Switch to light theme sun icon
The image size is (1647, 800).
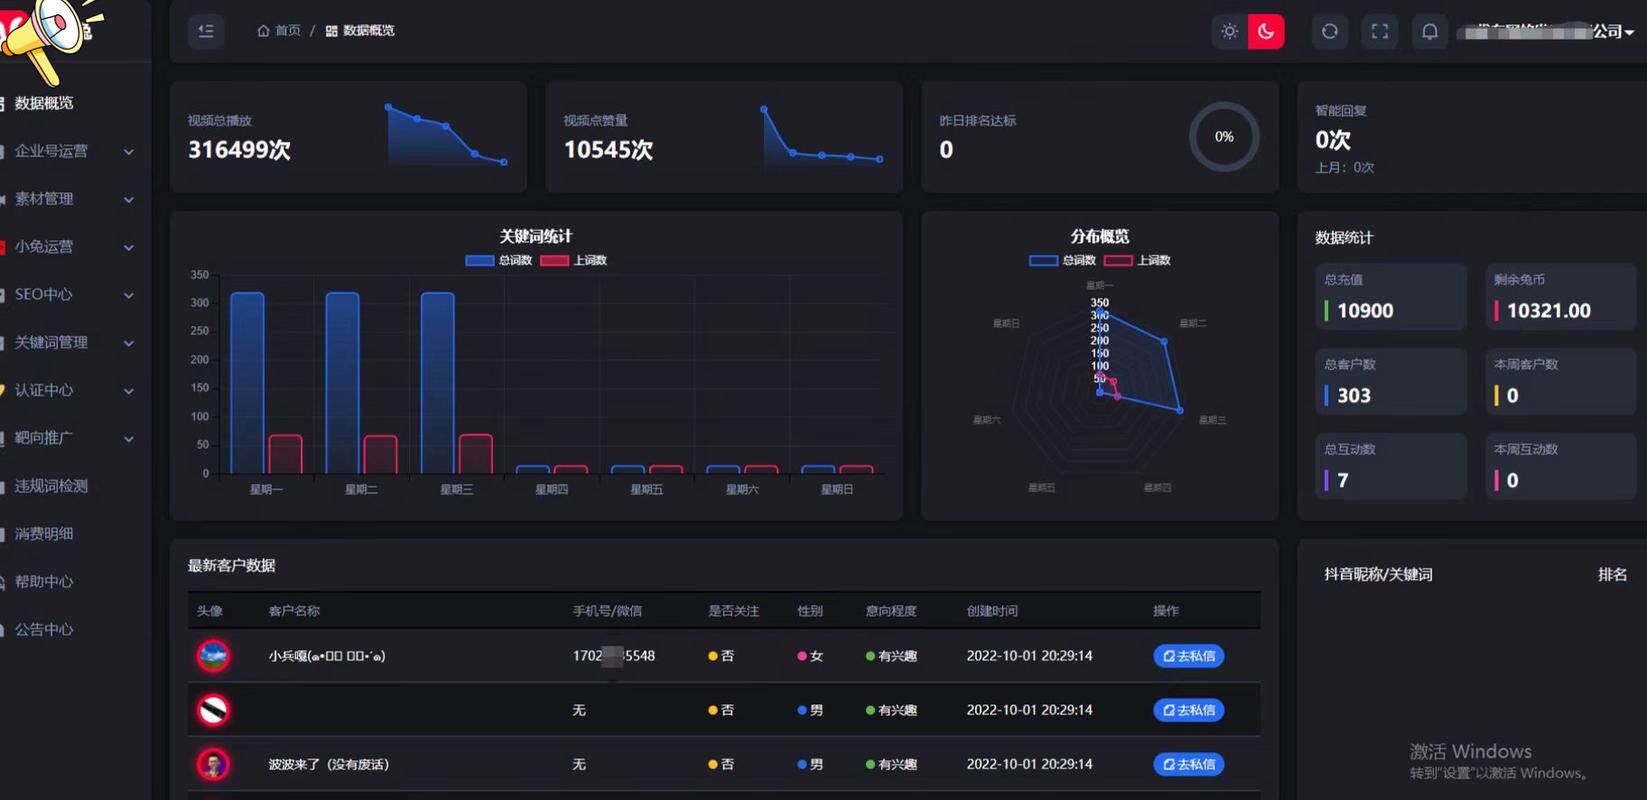1230,31
